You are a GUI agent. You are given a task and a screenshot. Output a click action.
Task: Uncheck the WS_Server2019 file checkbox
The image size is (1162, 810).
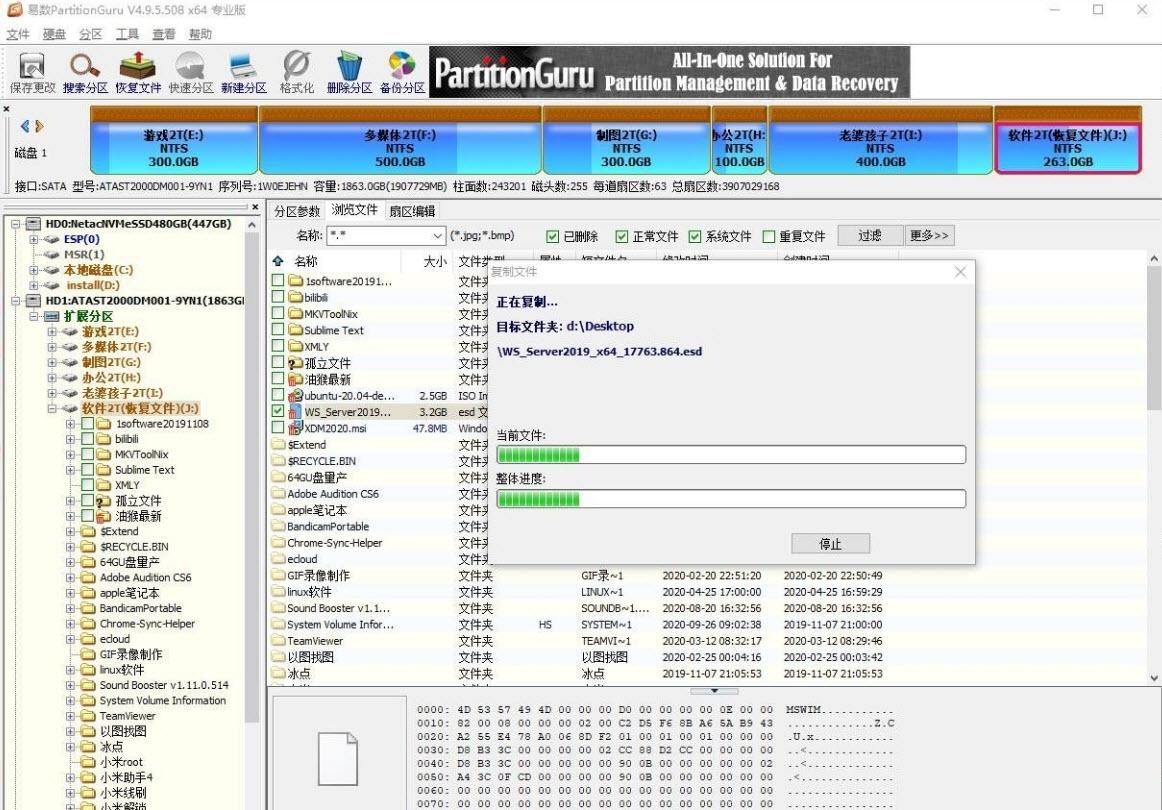[x=278, y=411]
